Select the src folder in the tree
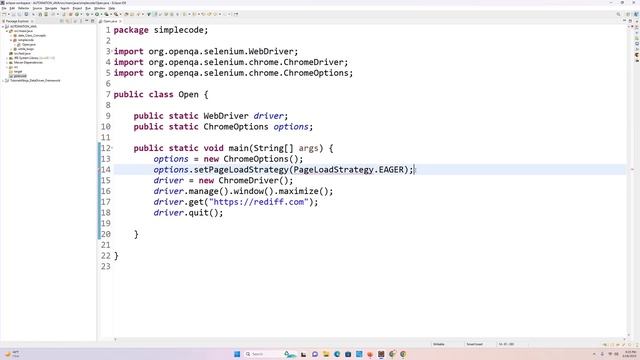The width and height of the screenshot is (640, 360). coord(13,67)
